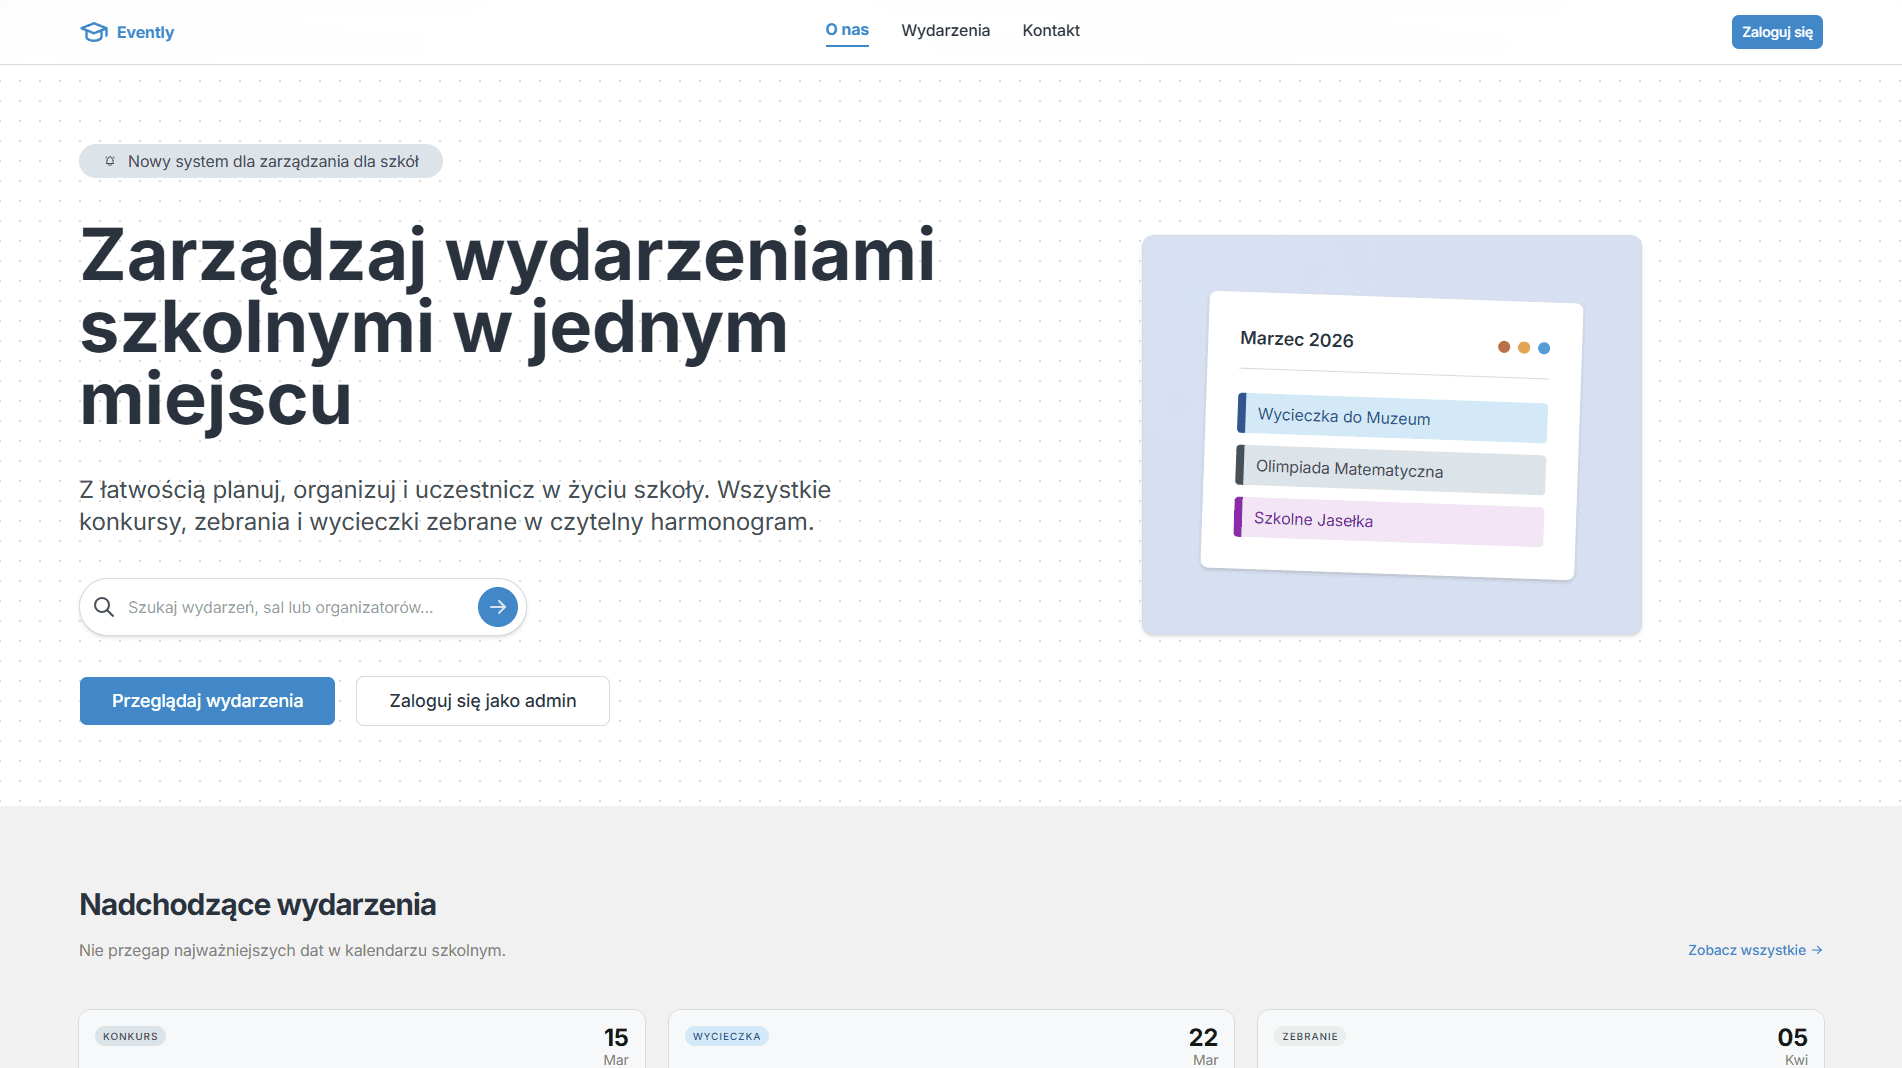
Task: Click the magnifying glass search icon
Action: pyautogui.click(x=104, y=607)
